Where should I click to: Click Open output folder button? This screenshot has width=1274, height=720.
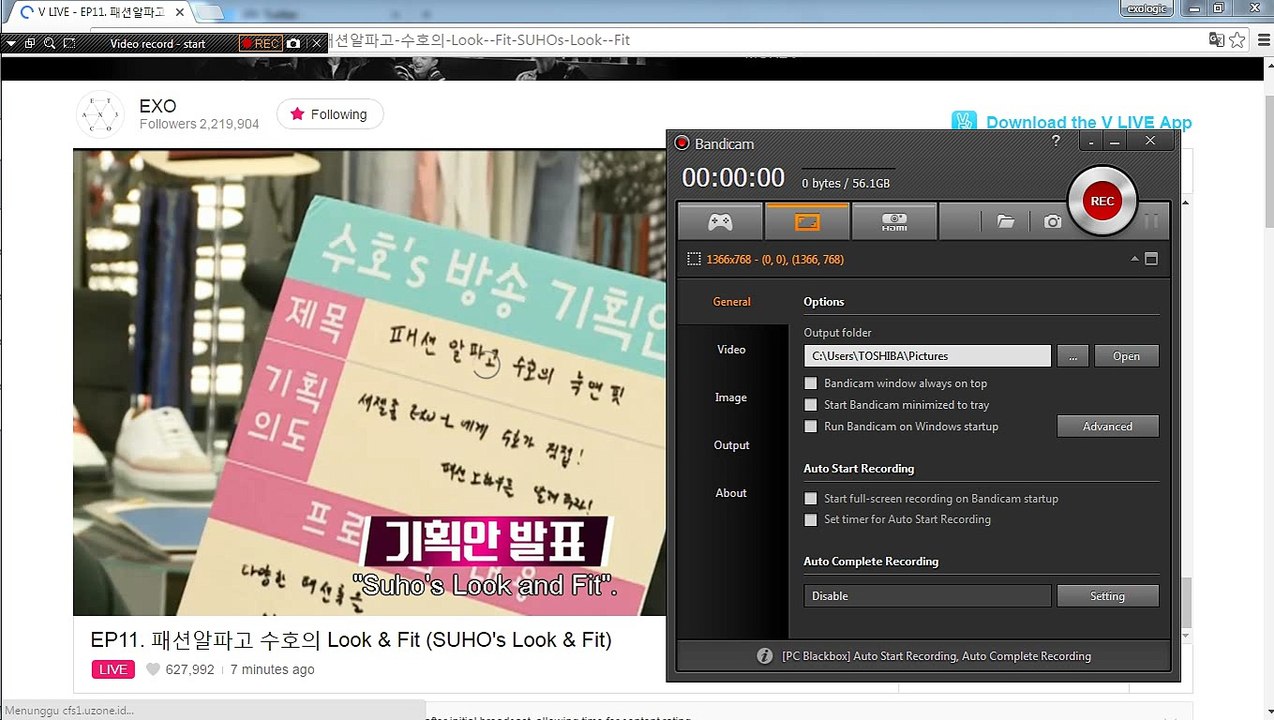pyautogui.click(x=1126, y=356)
